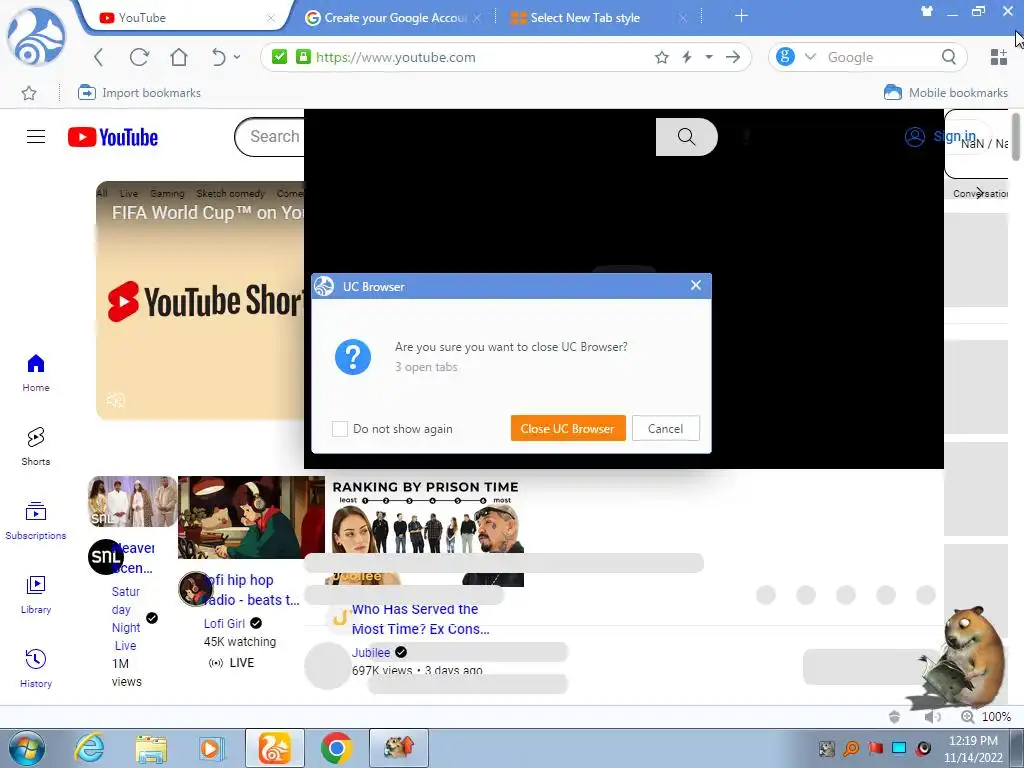Viewport: 1024px width, 768px height.
Task: Click the status bar speaker mute icon
Action: pyautogui.click(x=933, y=717)
